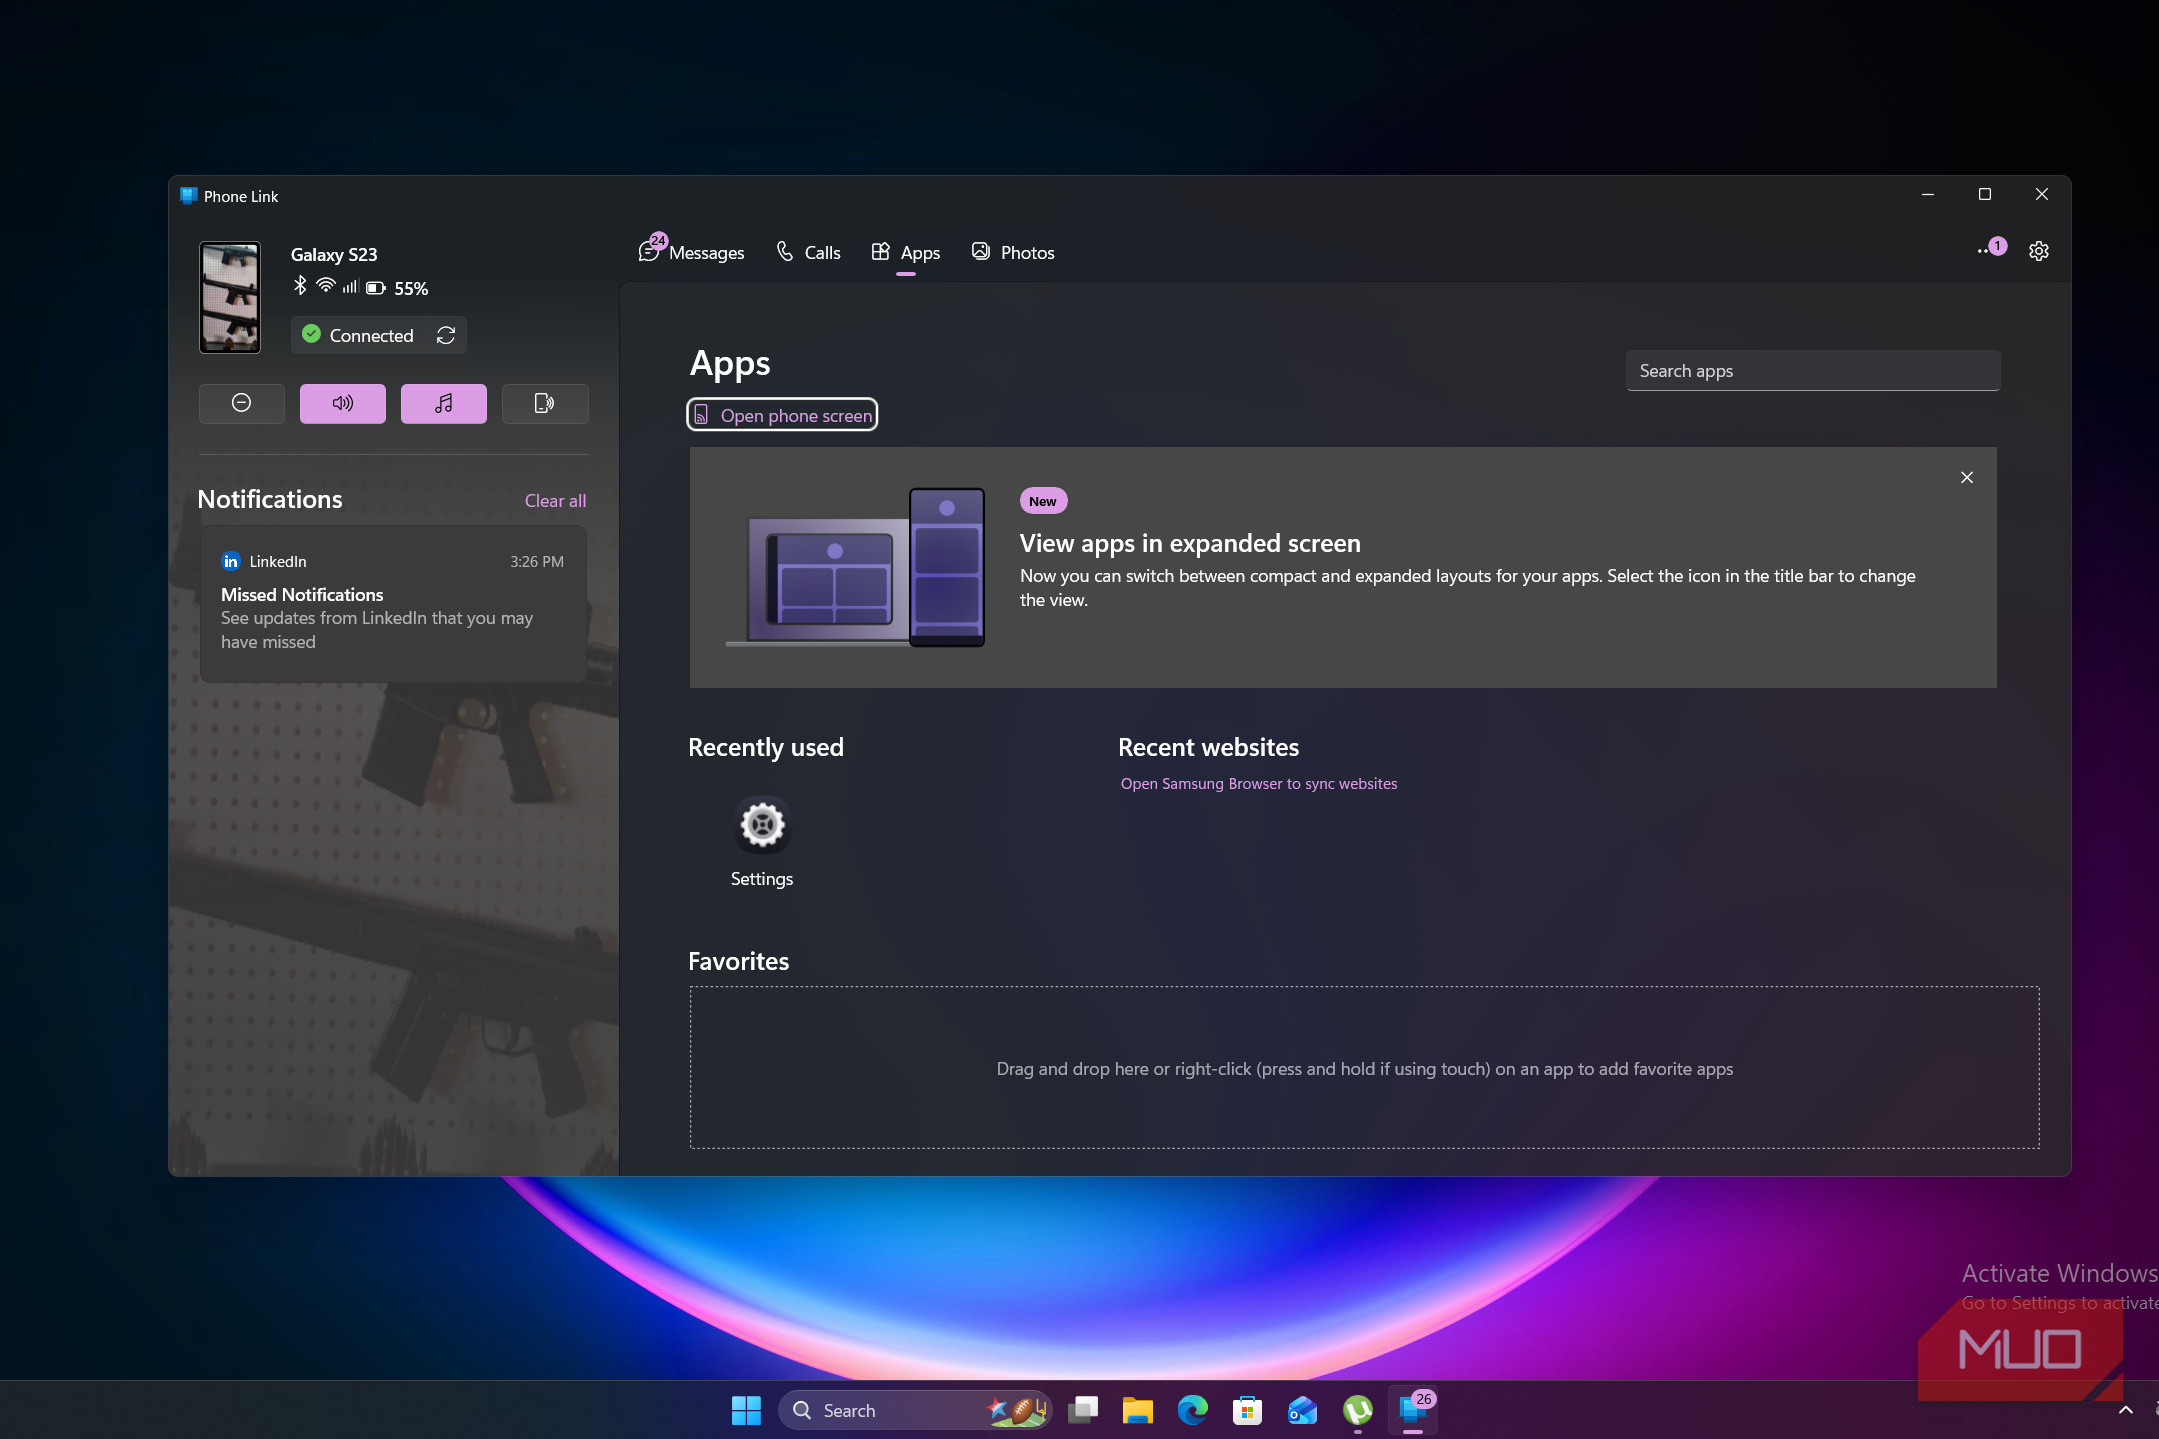Click the taskbar Search box

coord(915,1410)
